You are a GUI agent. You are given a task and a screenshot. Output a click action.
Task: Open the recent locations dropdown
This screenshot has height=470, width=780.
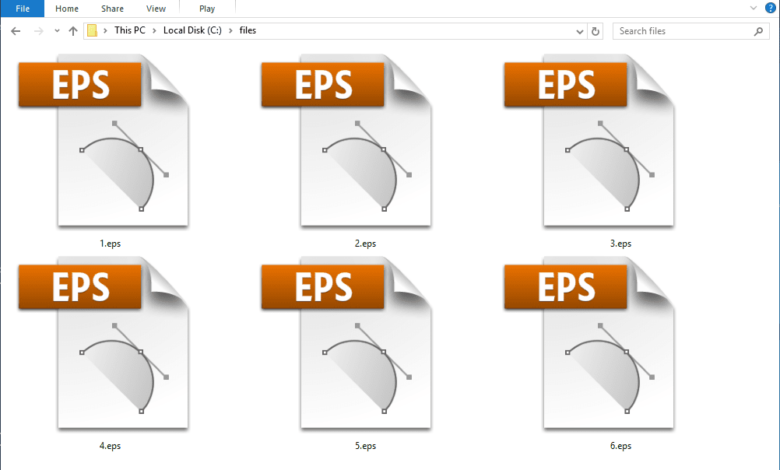coord(55,31)
